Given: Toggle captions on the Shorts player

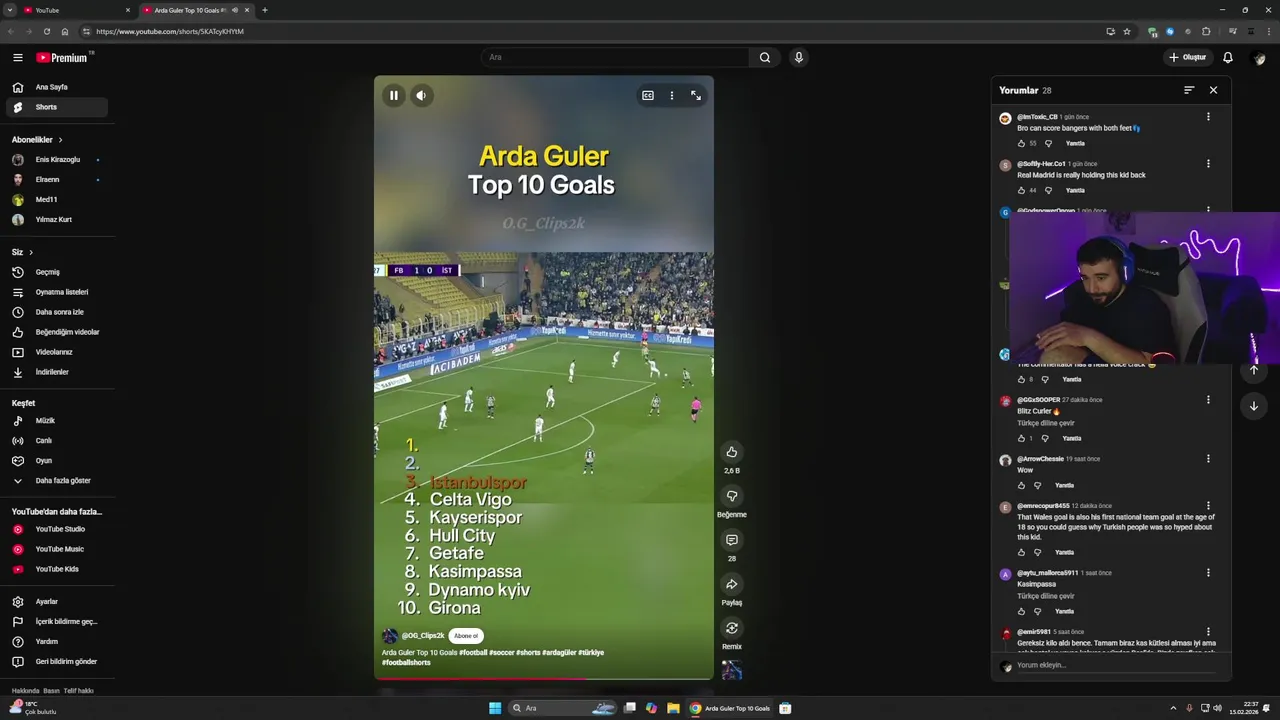Looking at the screenshot, I should [x=648, y=96].
